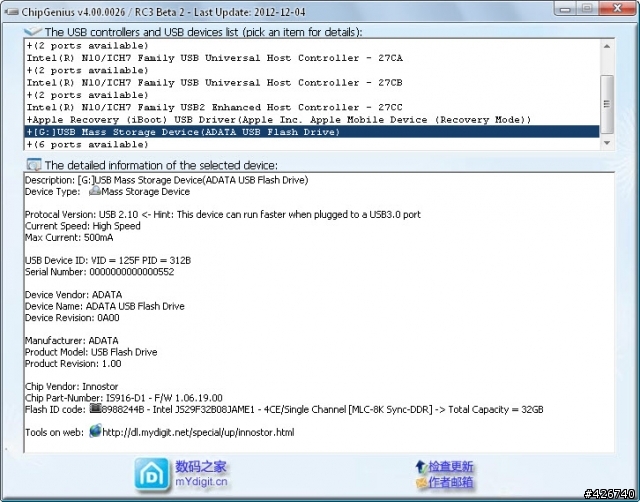Click the globe icon beside Tools on web
Viewport: 640px width, 502px height.
pos(95,431)
